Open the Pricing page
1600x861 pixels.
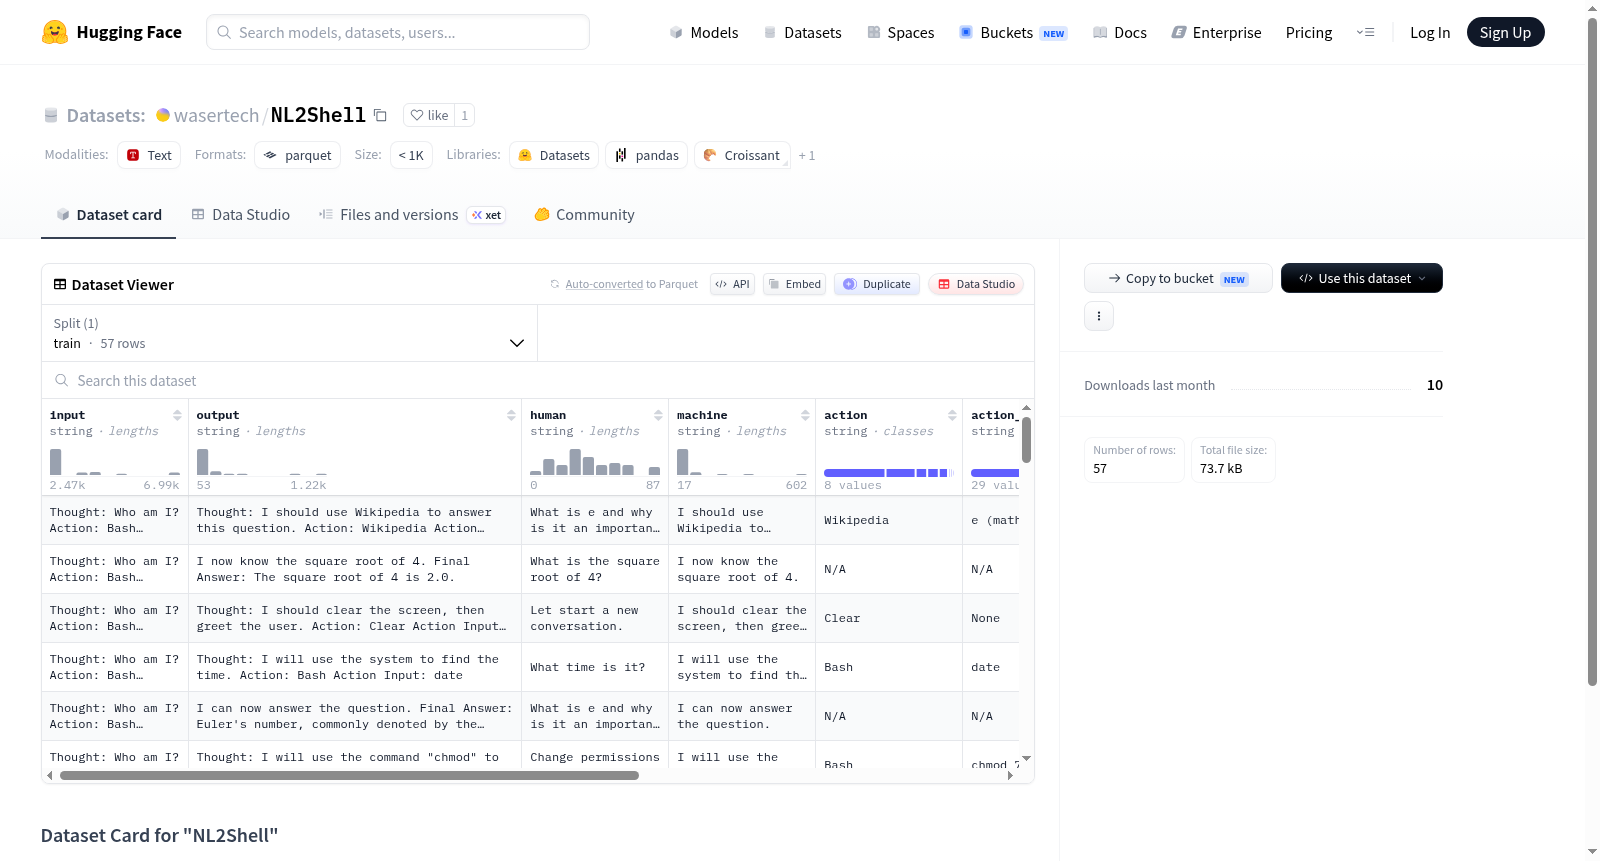[x=1309, y=33]
